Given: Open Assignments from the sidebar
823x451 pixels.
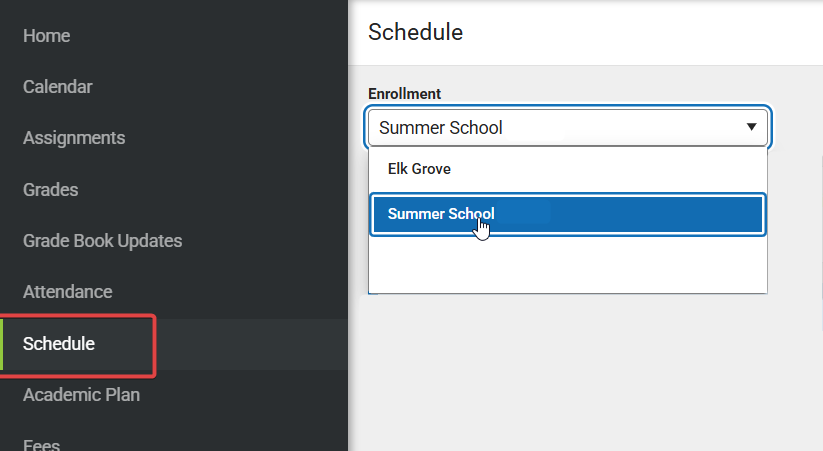Looking at the screenshot, I should click(74, 138).
